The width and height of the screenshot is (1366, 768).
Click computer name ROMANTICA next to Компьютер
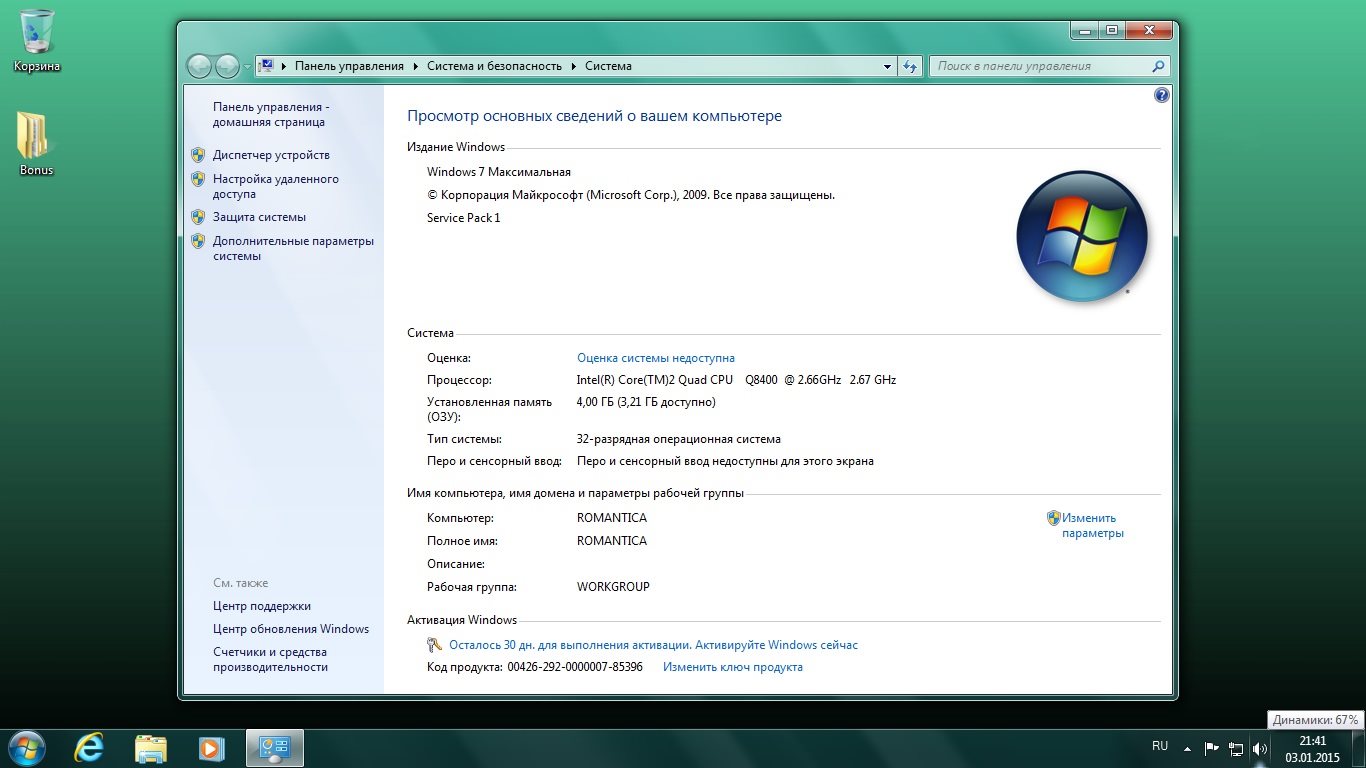(612, 518)
